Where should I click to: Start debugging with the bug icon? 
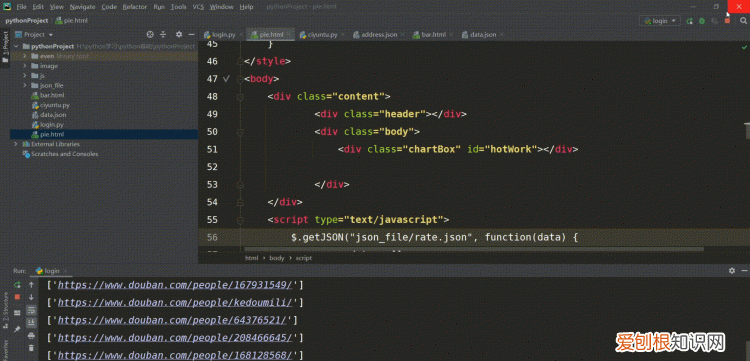tap(702, 21)
